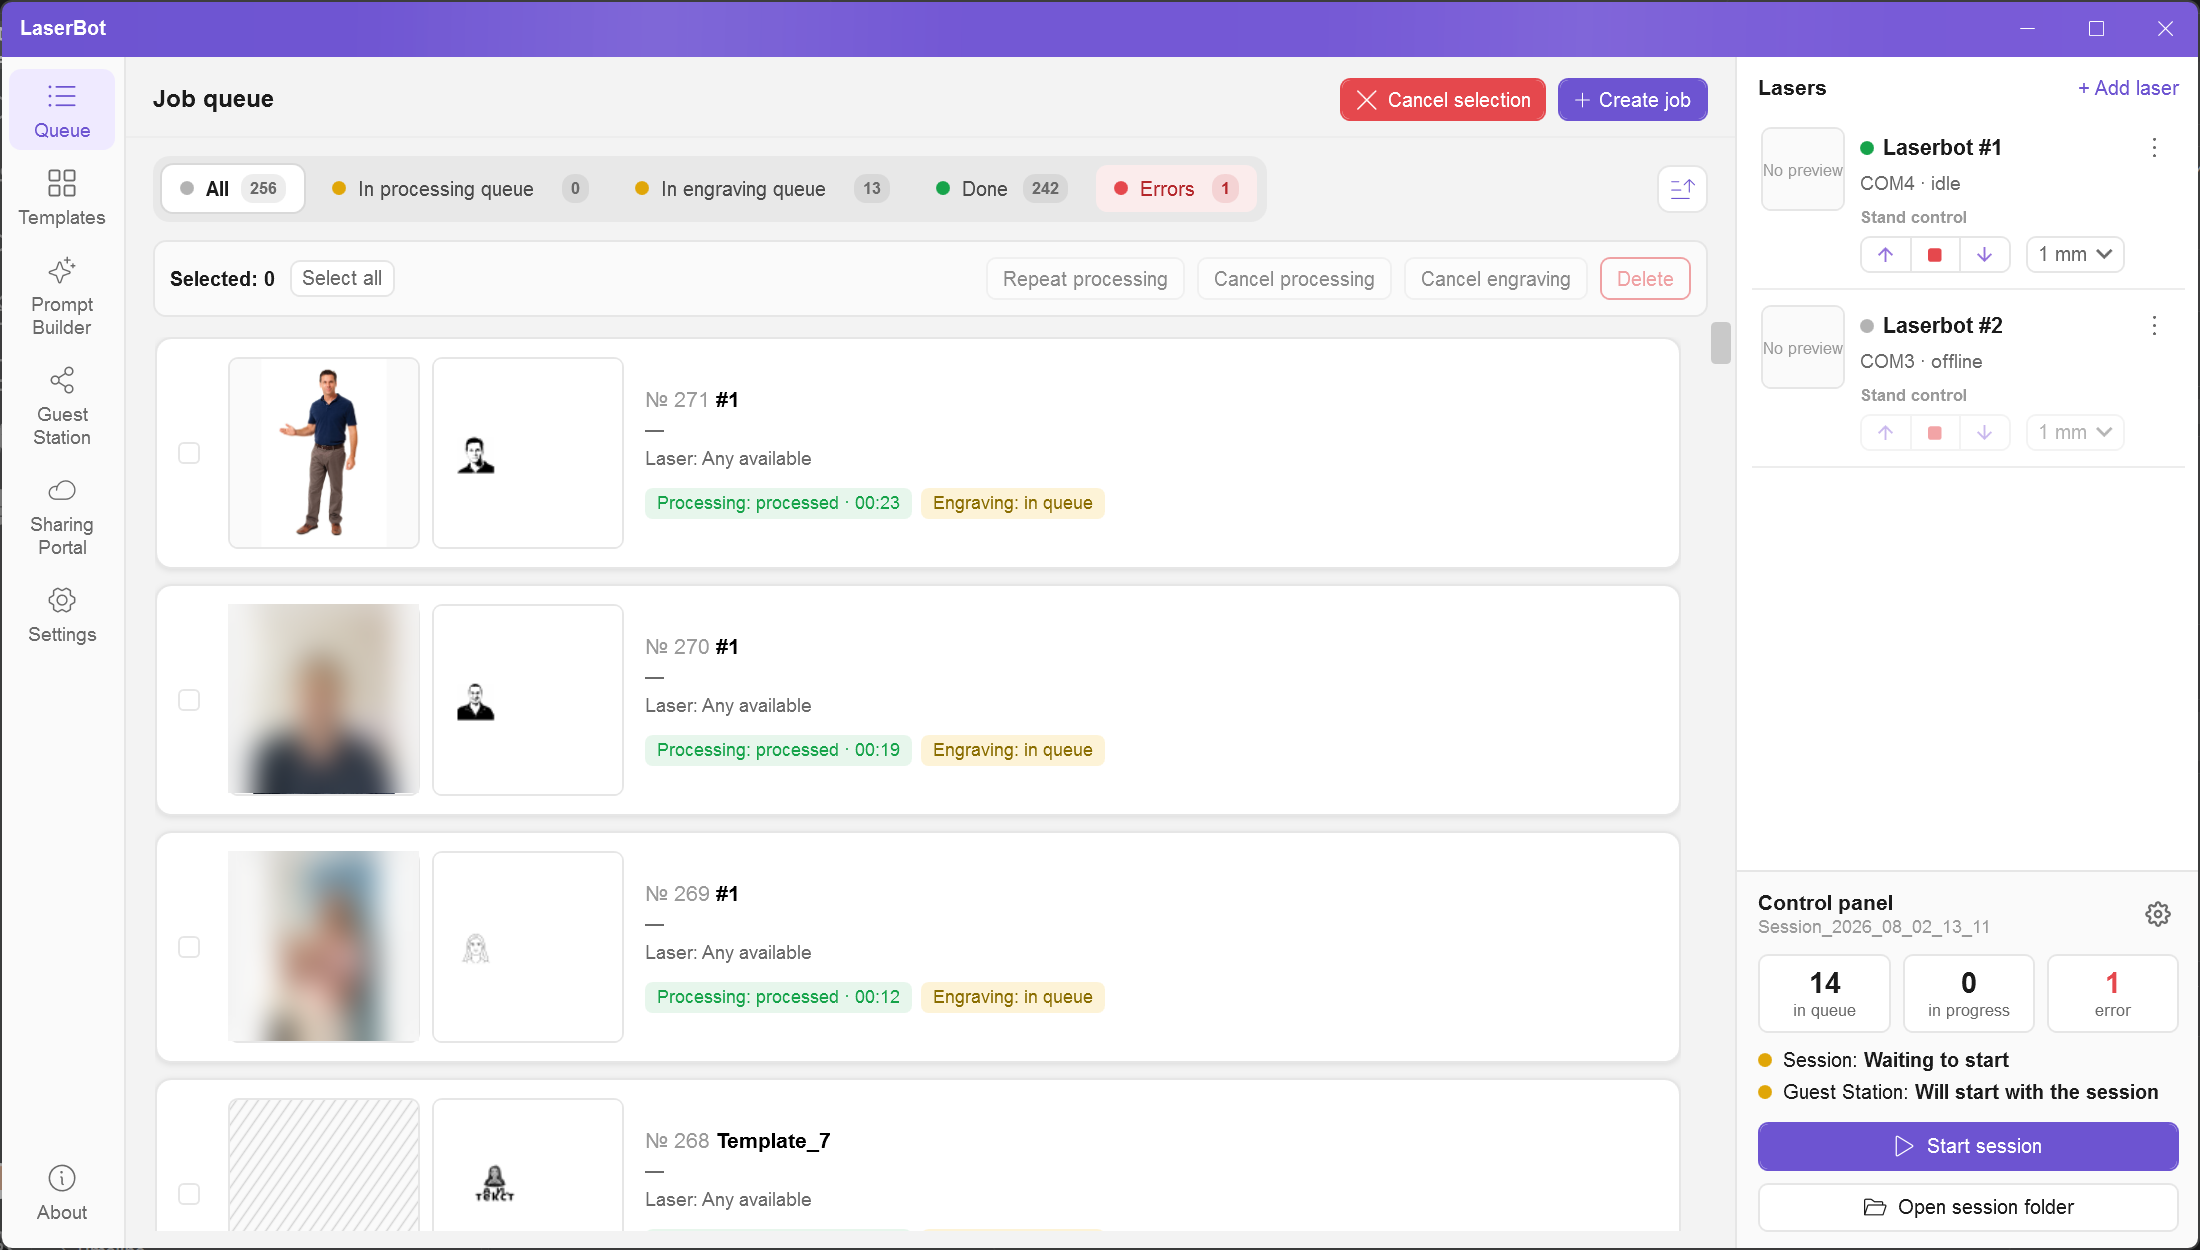Open Settings in the sidebar

point(62,615)
